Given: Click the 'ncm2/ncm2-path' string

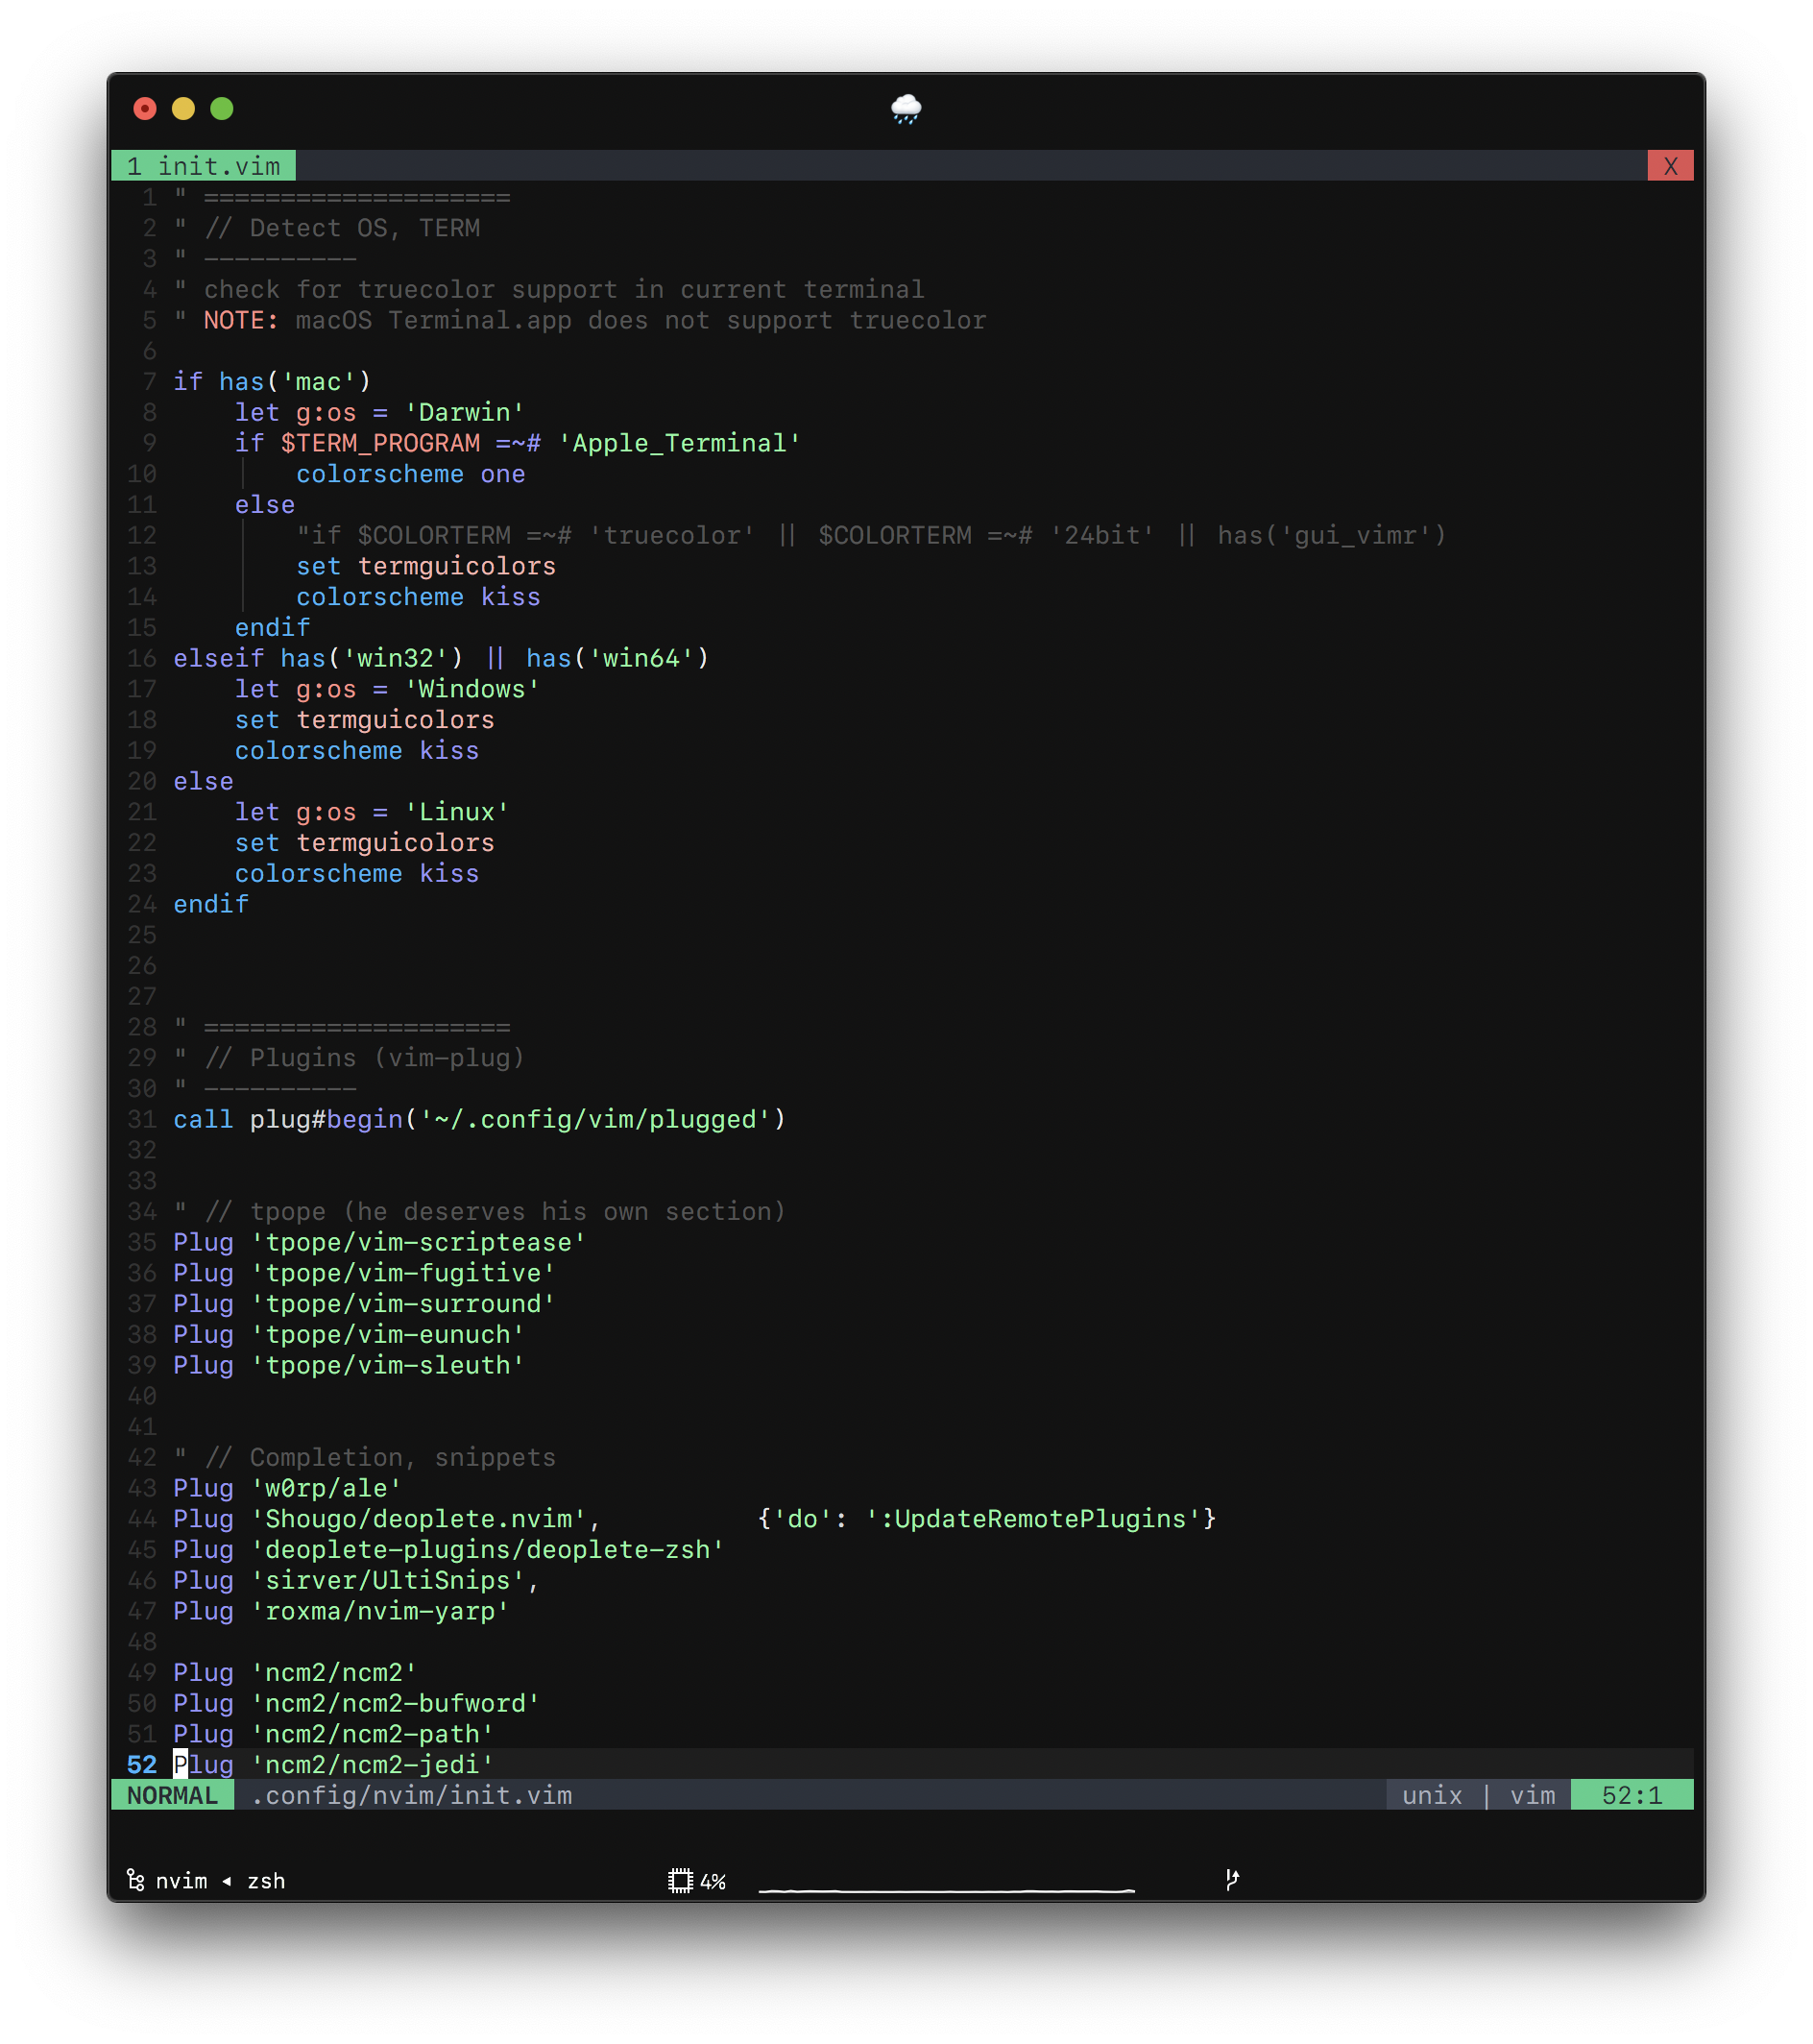Looking at the screenshot, I should coord(372,1734).
